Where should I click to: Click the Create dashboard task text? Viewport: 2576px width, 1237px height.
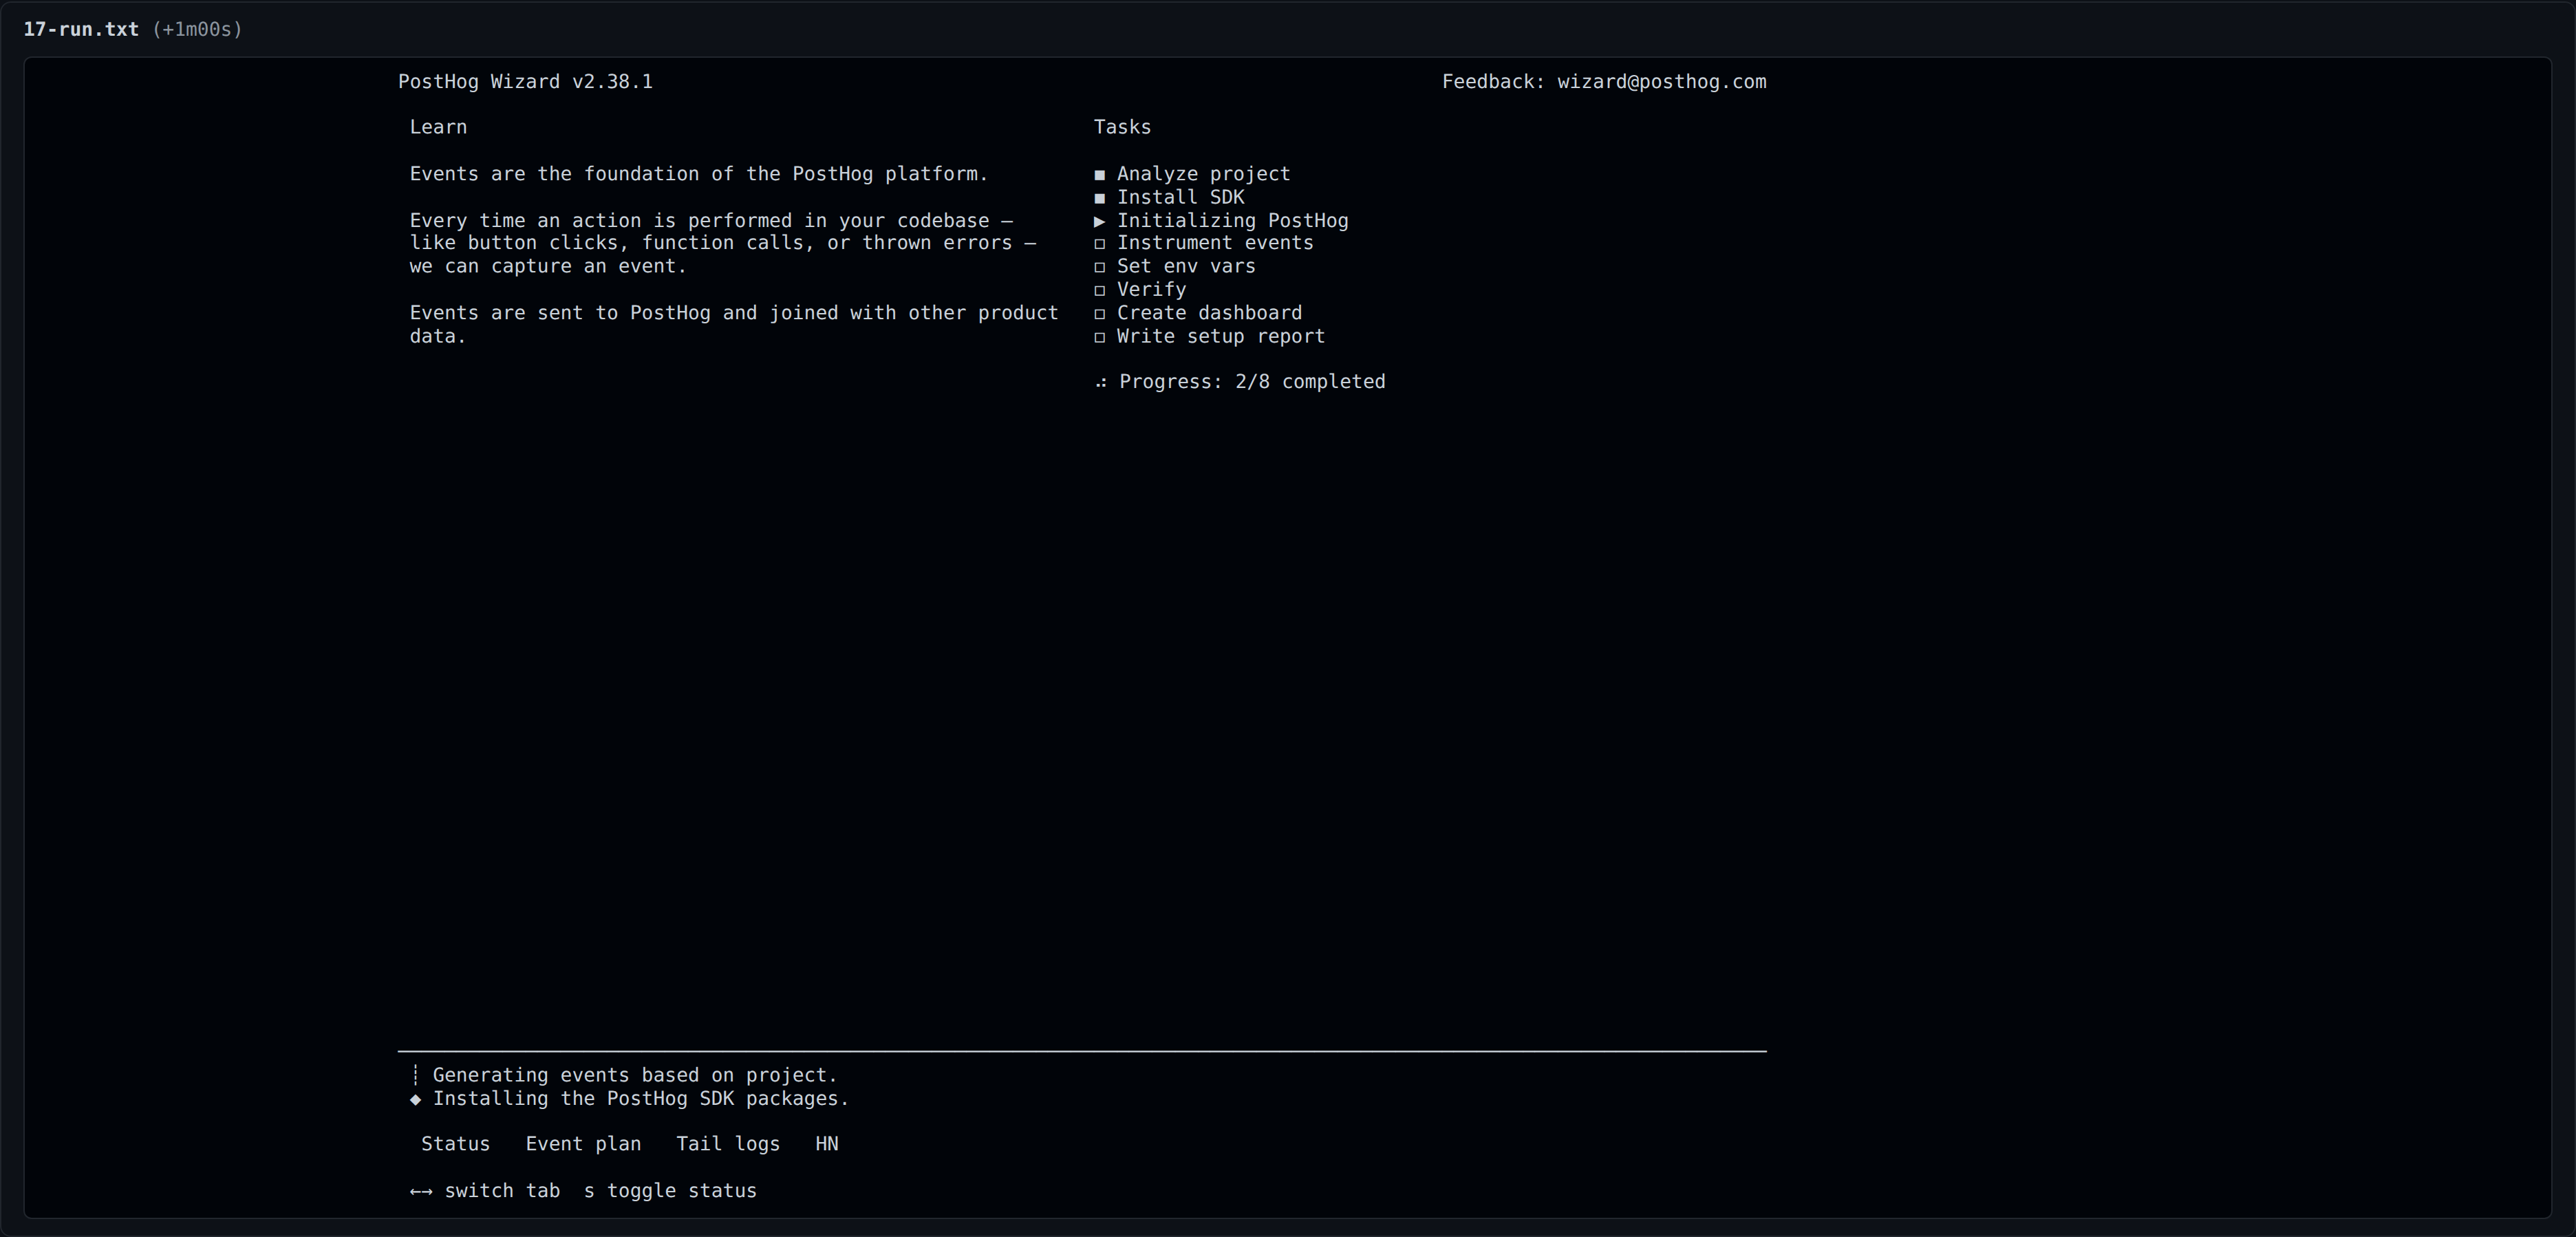(1209, 313)
